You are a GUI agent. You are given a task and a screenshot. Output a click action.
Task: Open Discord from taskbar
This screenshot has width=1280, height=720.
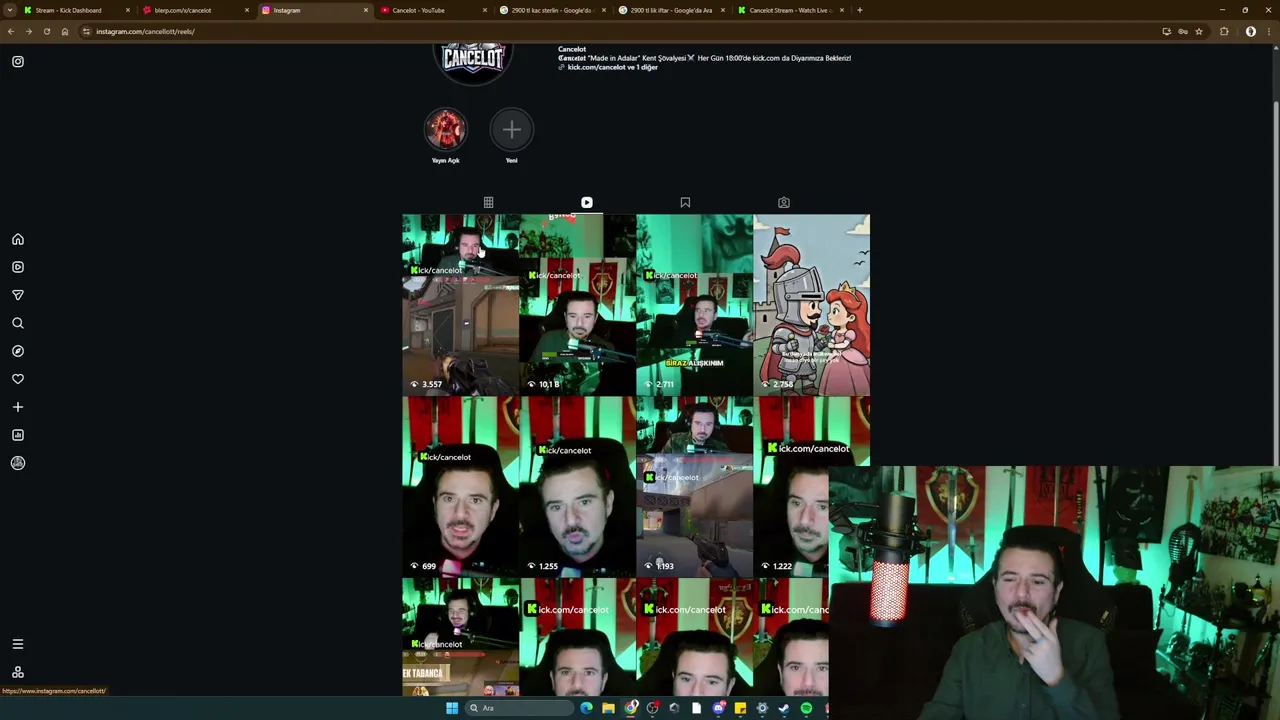(718, 708)
